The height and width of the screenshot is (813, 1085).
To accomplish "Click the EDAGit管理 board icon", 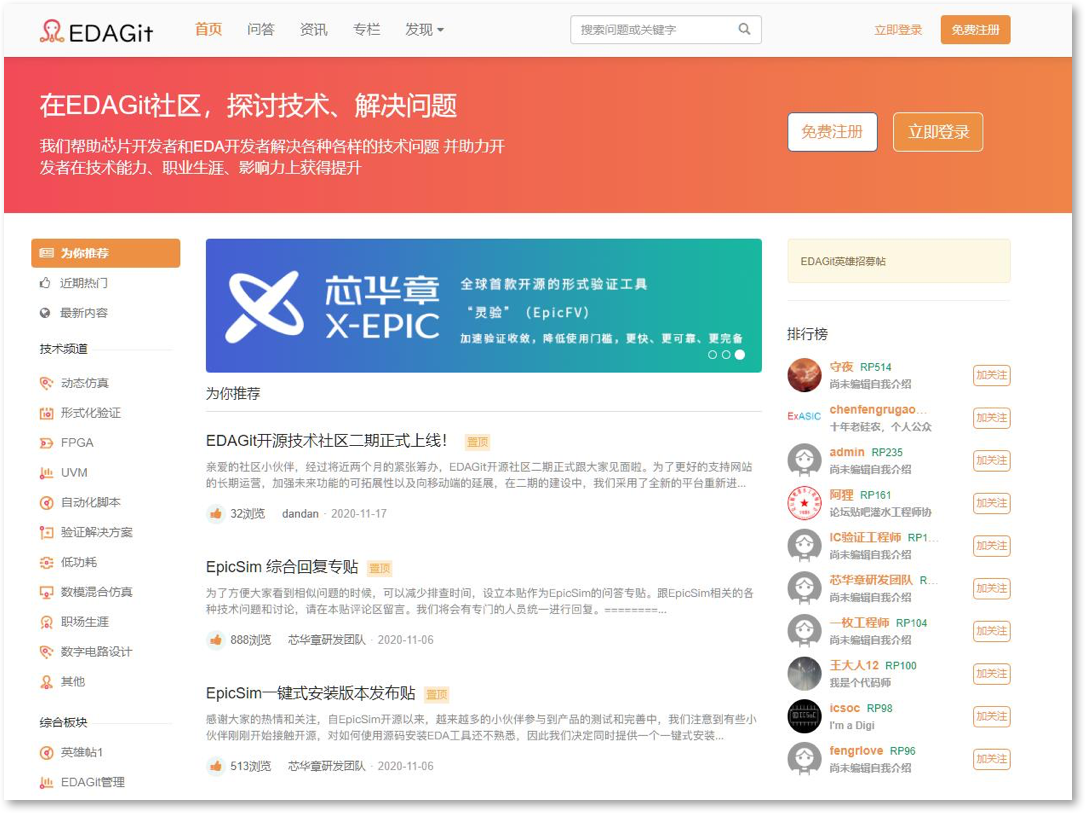I will (46, 783).
